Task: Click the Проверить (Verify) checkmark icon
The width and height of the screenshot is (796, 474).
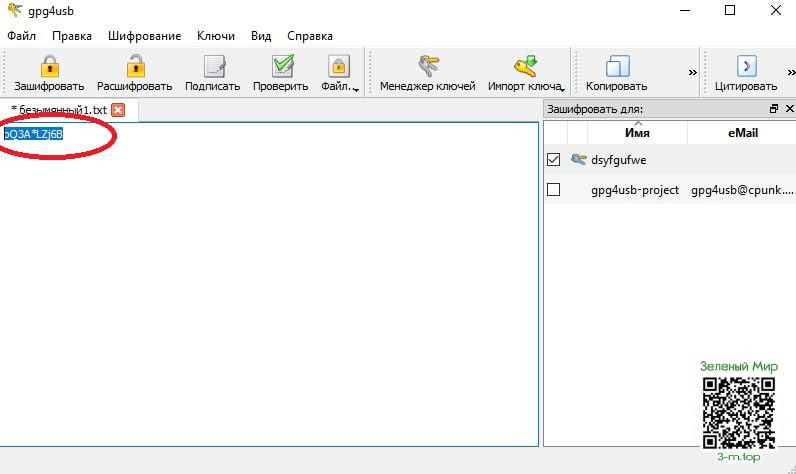Action: [x=281, y=67]
